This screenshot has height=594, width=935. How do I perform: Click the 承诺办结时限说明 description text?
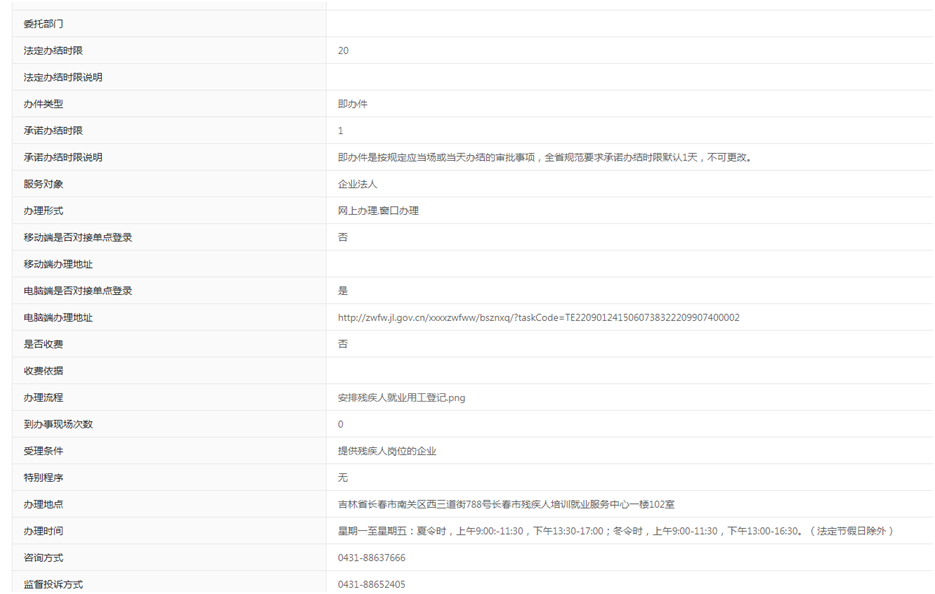(x=544, y=158)
